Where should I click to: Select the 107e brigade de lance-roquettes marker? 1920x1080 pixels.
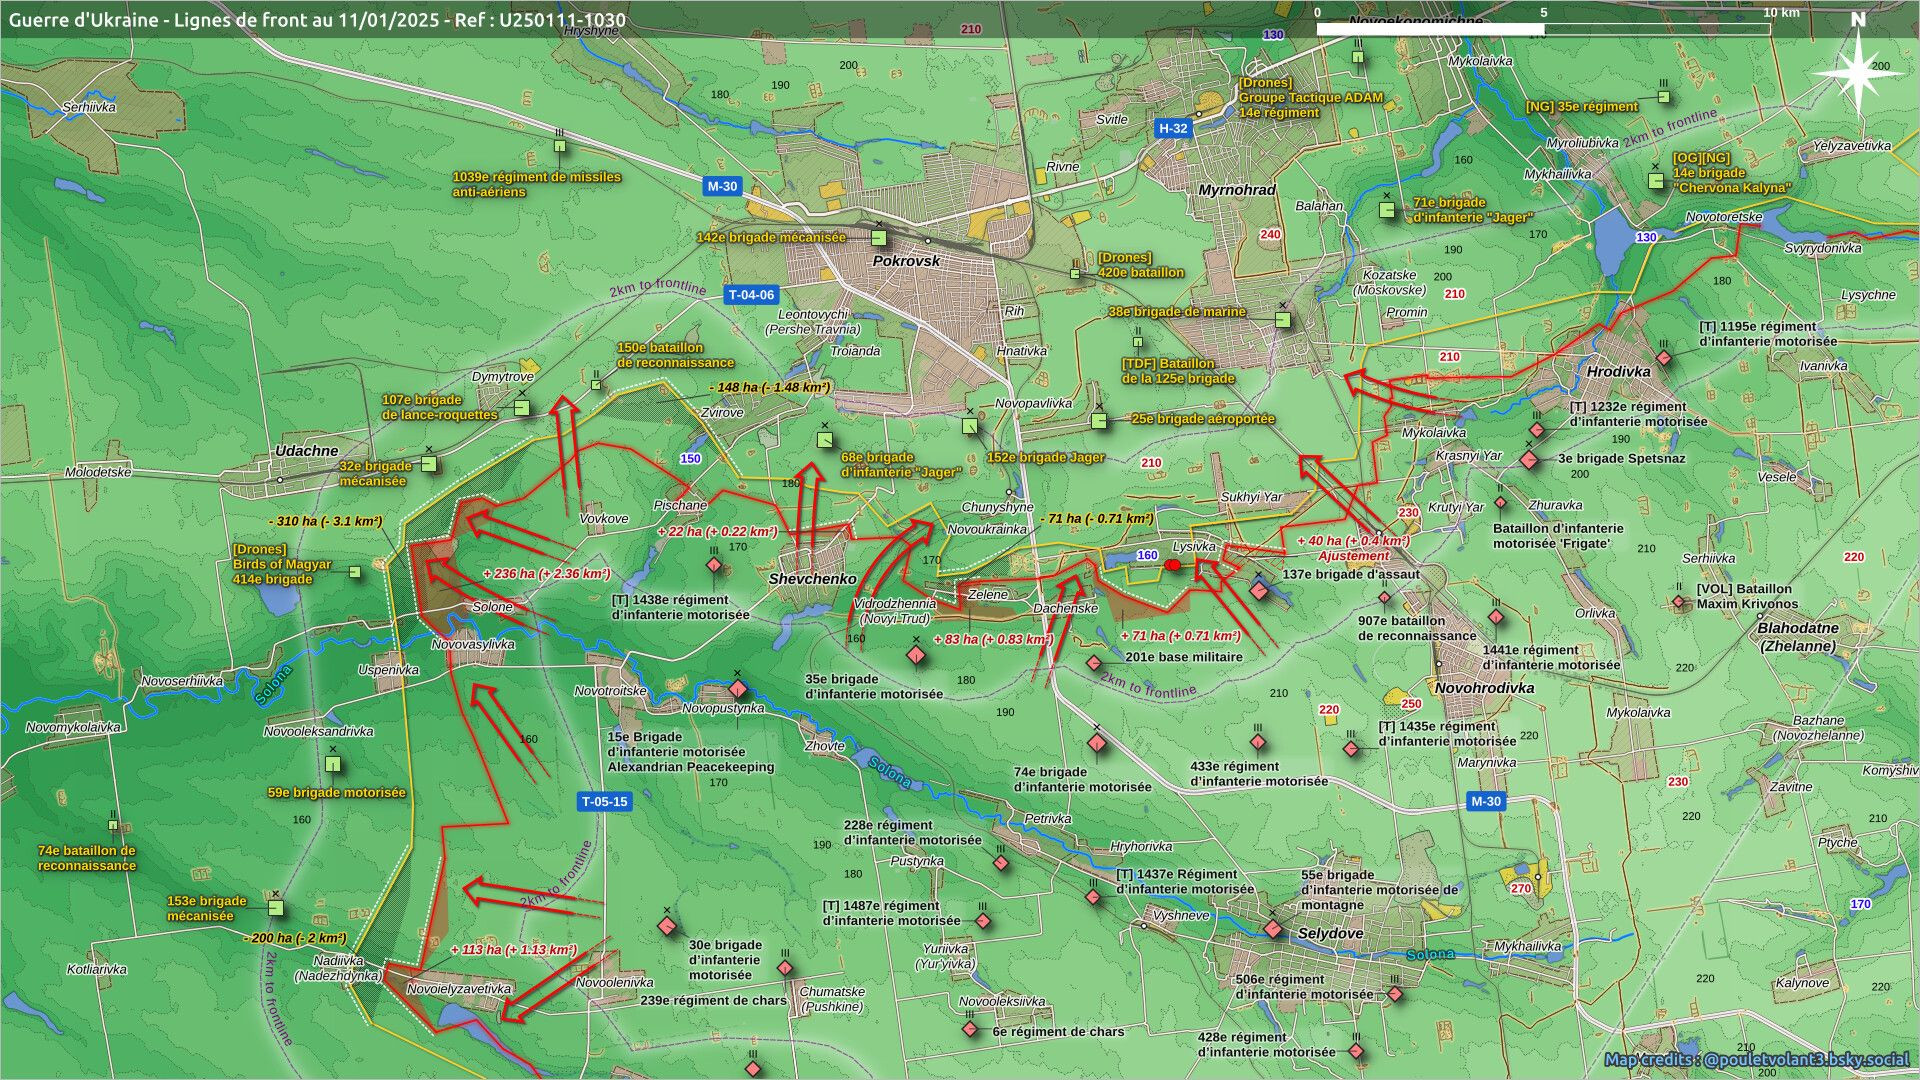522,408
